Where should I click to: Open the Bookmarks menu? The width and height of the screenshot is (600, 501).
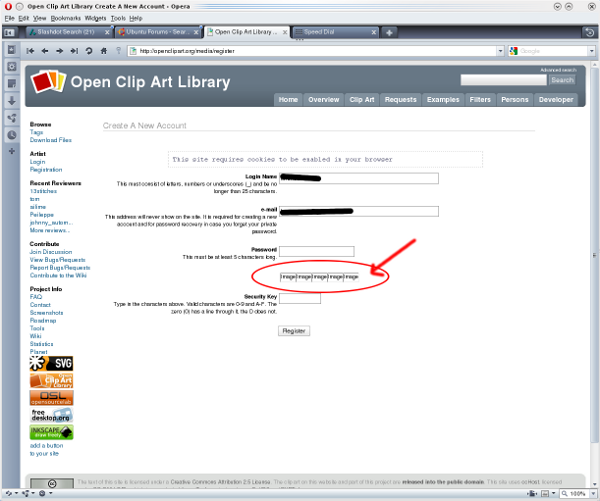click(64, 18)
